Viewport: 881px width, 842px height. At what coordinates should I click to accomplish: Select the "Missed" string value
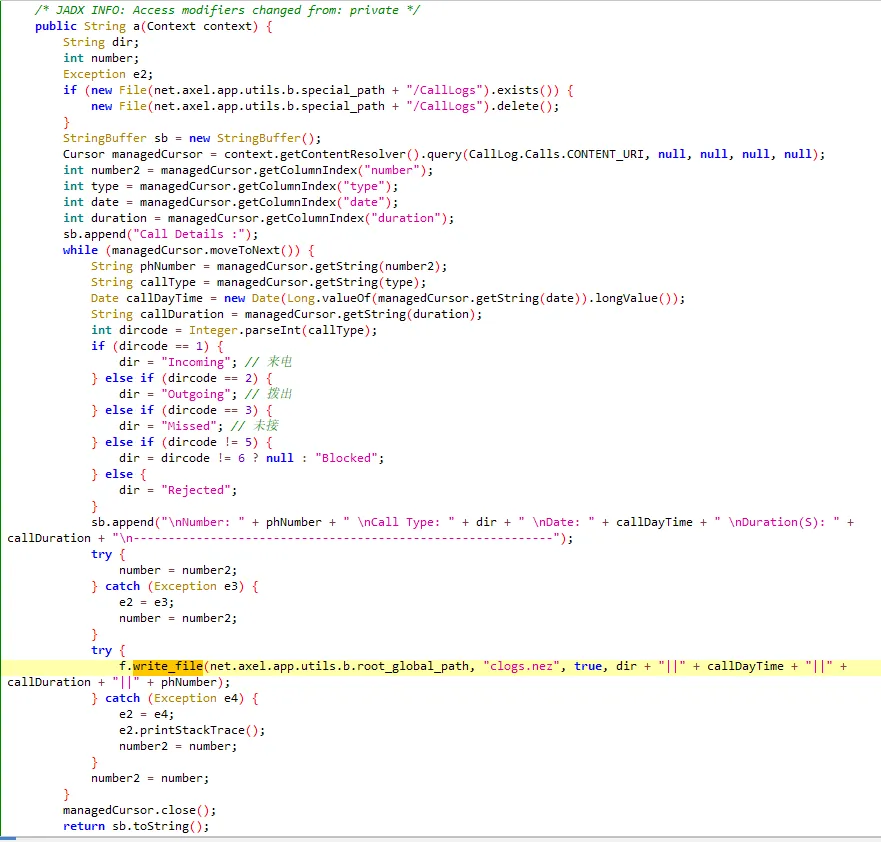(x=189, y=426)
